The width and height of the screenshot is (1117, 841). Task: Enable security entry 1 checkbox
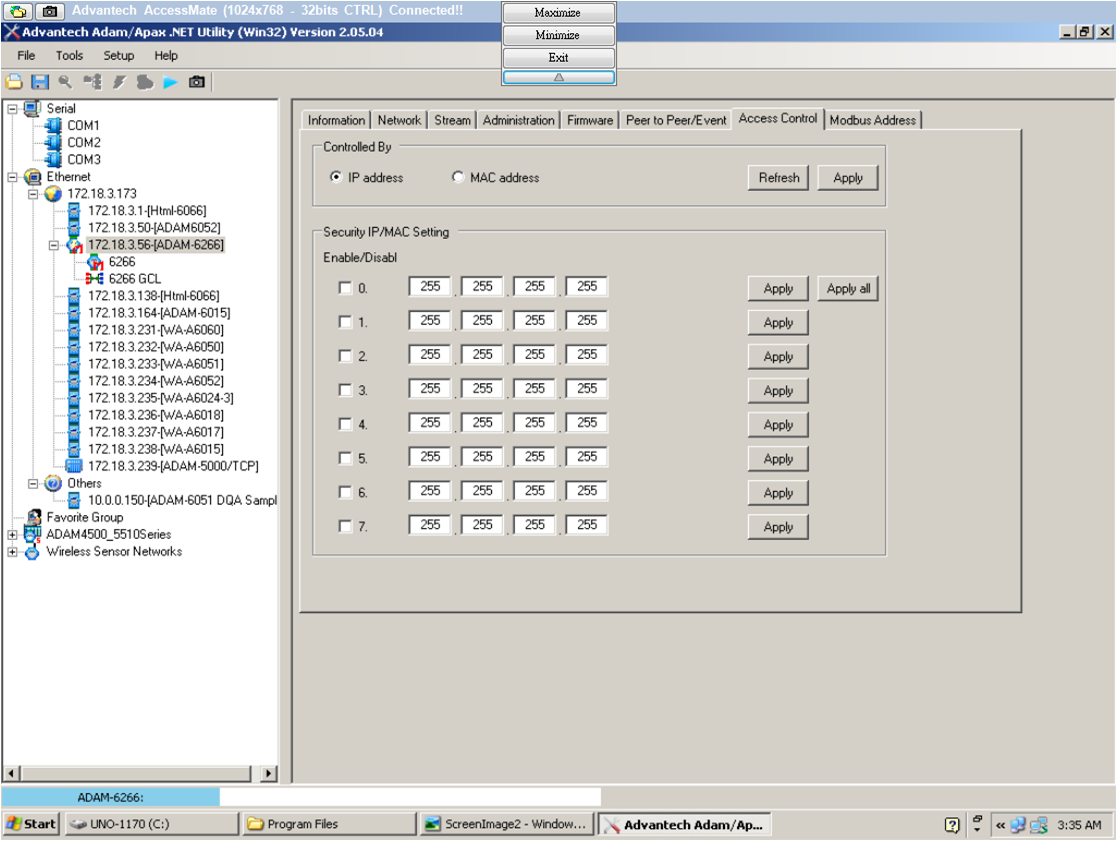tap(346, 322)
